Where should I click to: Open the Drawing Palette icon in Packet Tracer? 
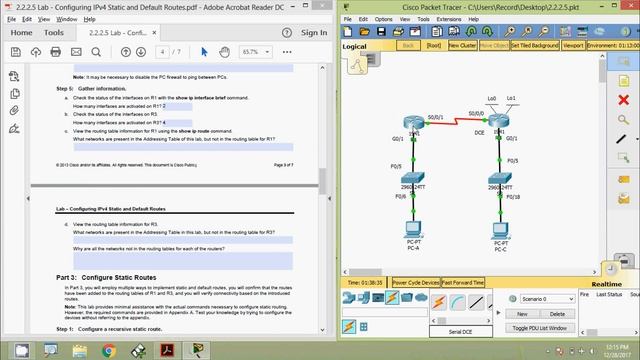click(x=565, y=31)
